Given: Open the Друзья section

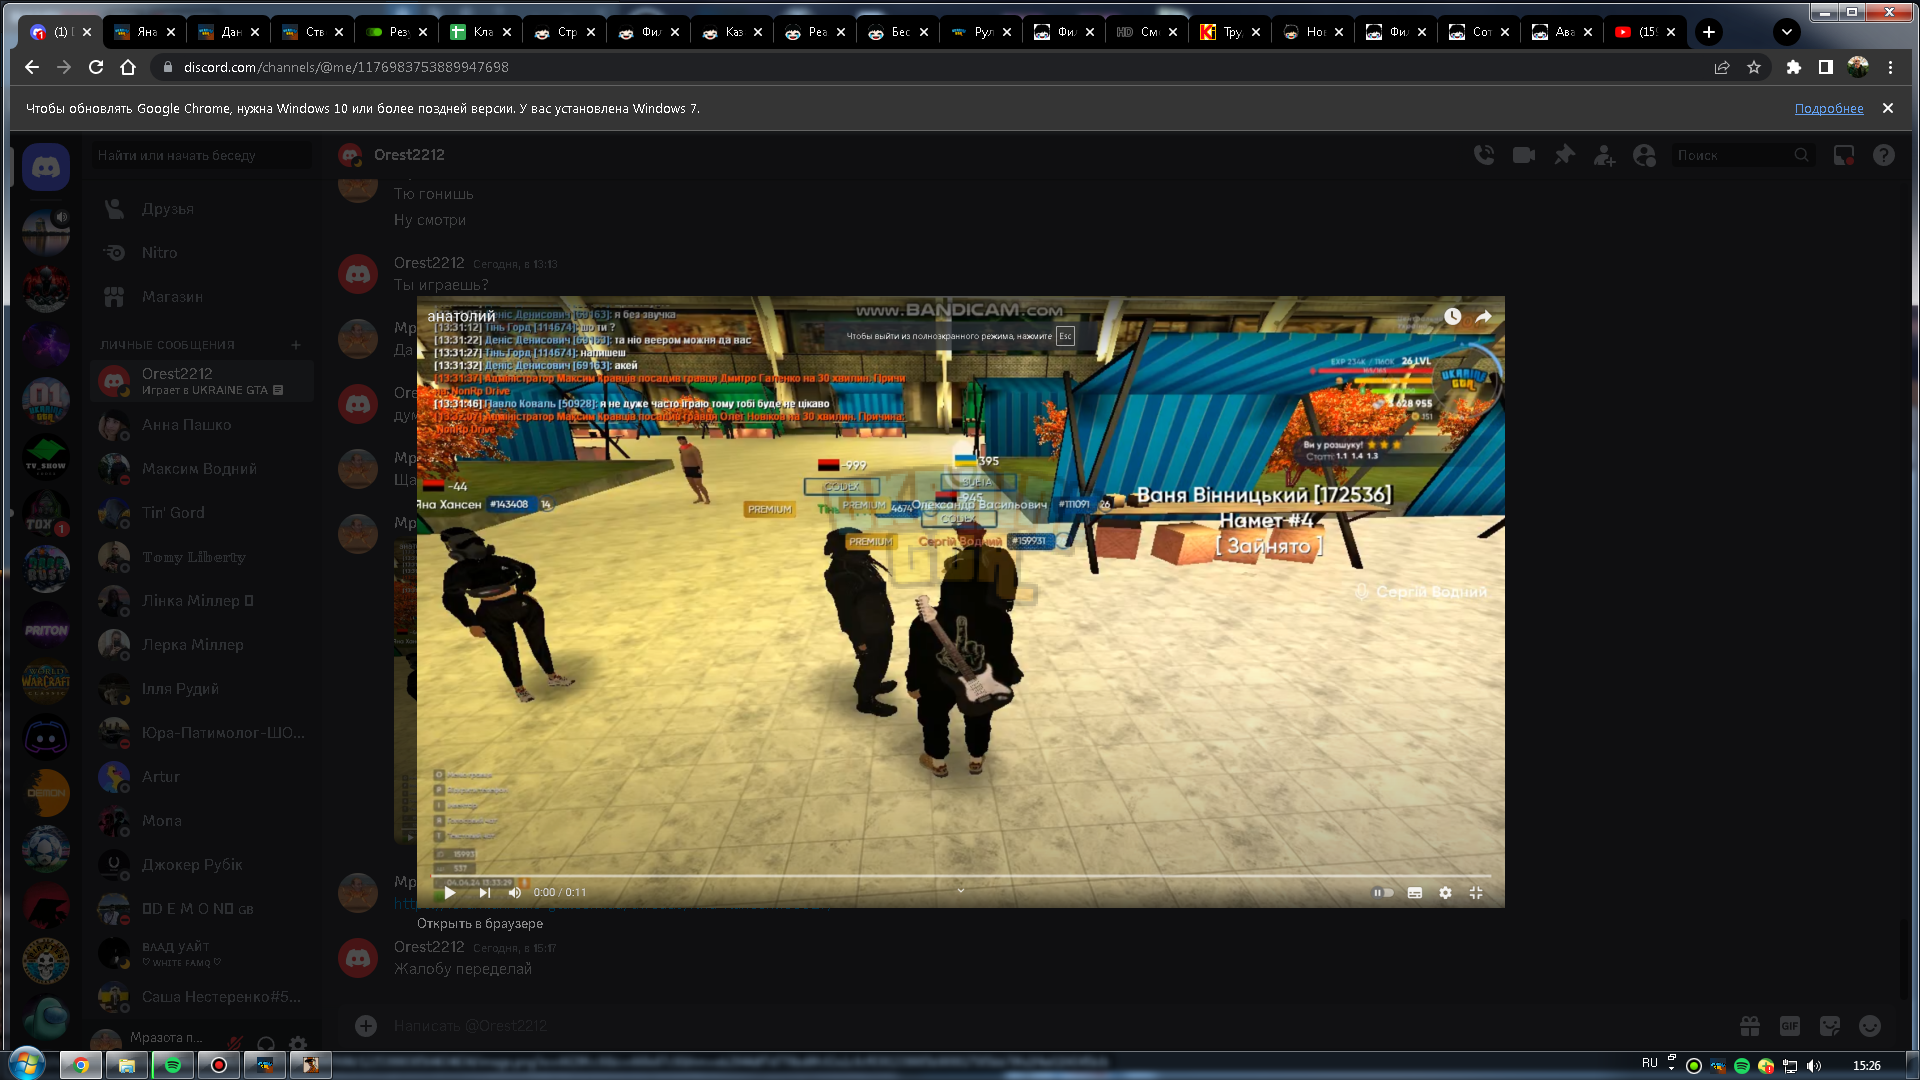Looking at the screenshot, I should pyautogui.click(x=200, y=209).
